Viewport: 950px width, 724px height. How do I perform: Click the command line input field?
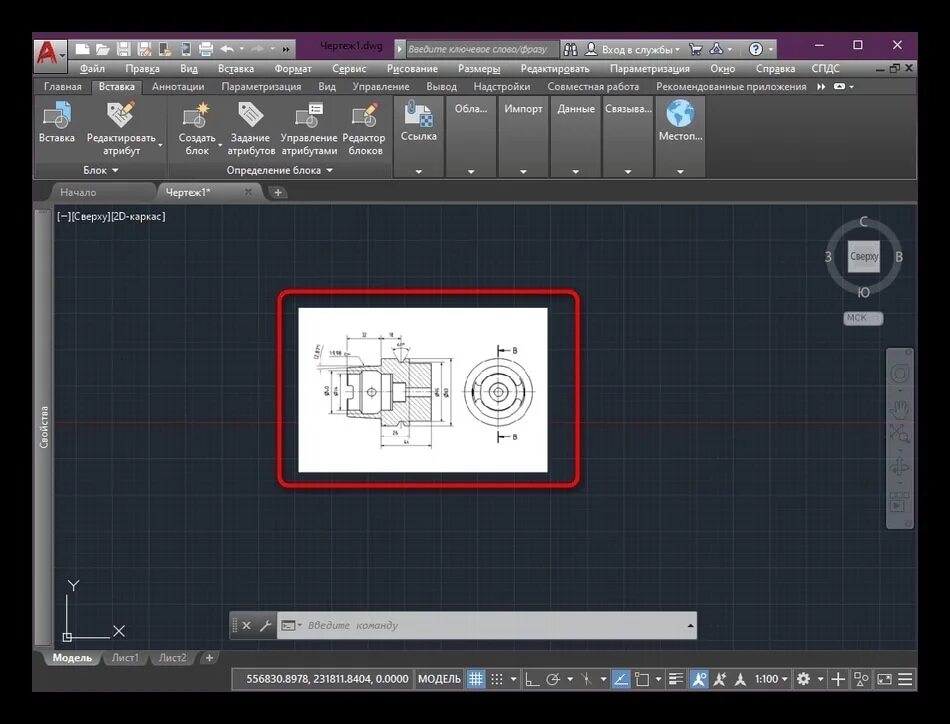tap(485, 625)
